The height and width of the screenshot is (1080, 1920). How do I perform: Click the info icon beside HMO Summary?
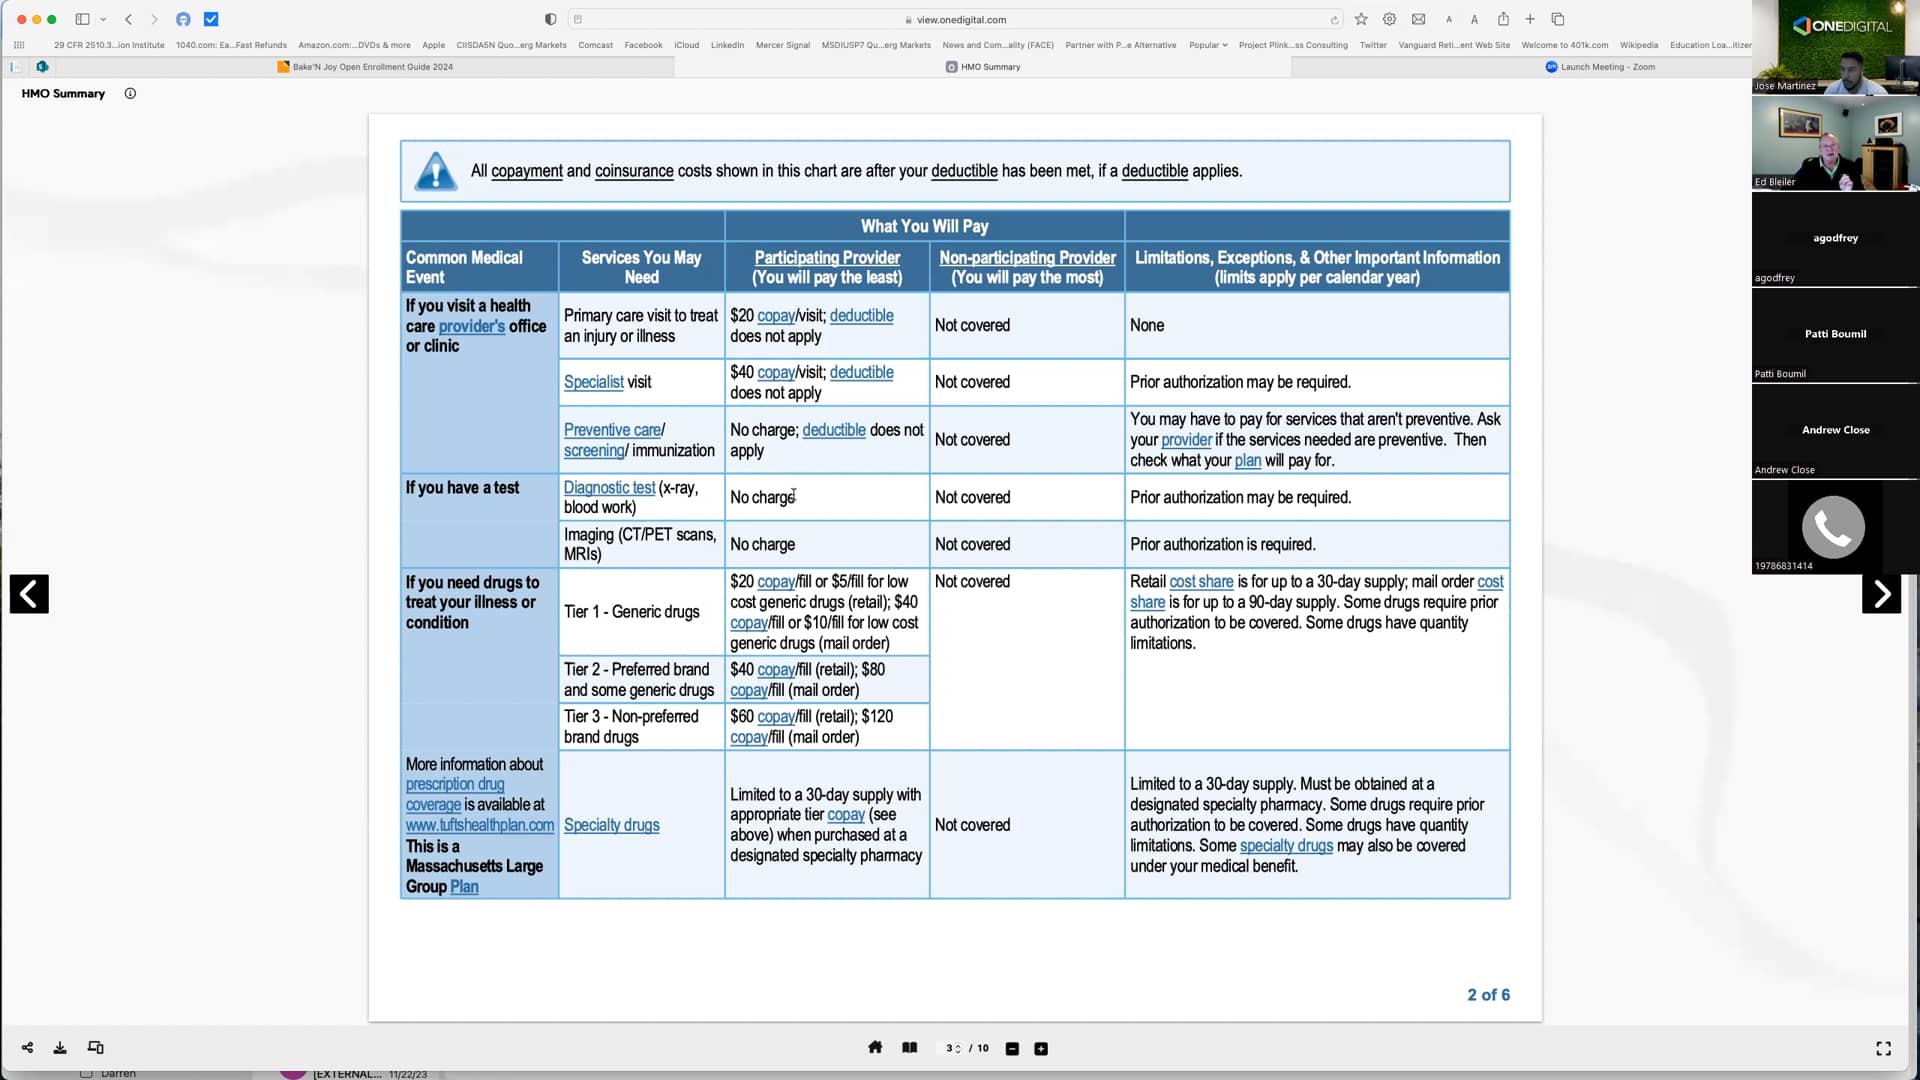(x=130, y=93)
